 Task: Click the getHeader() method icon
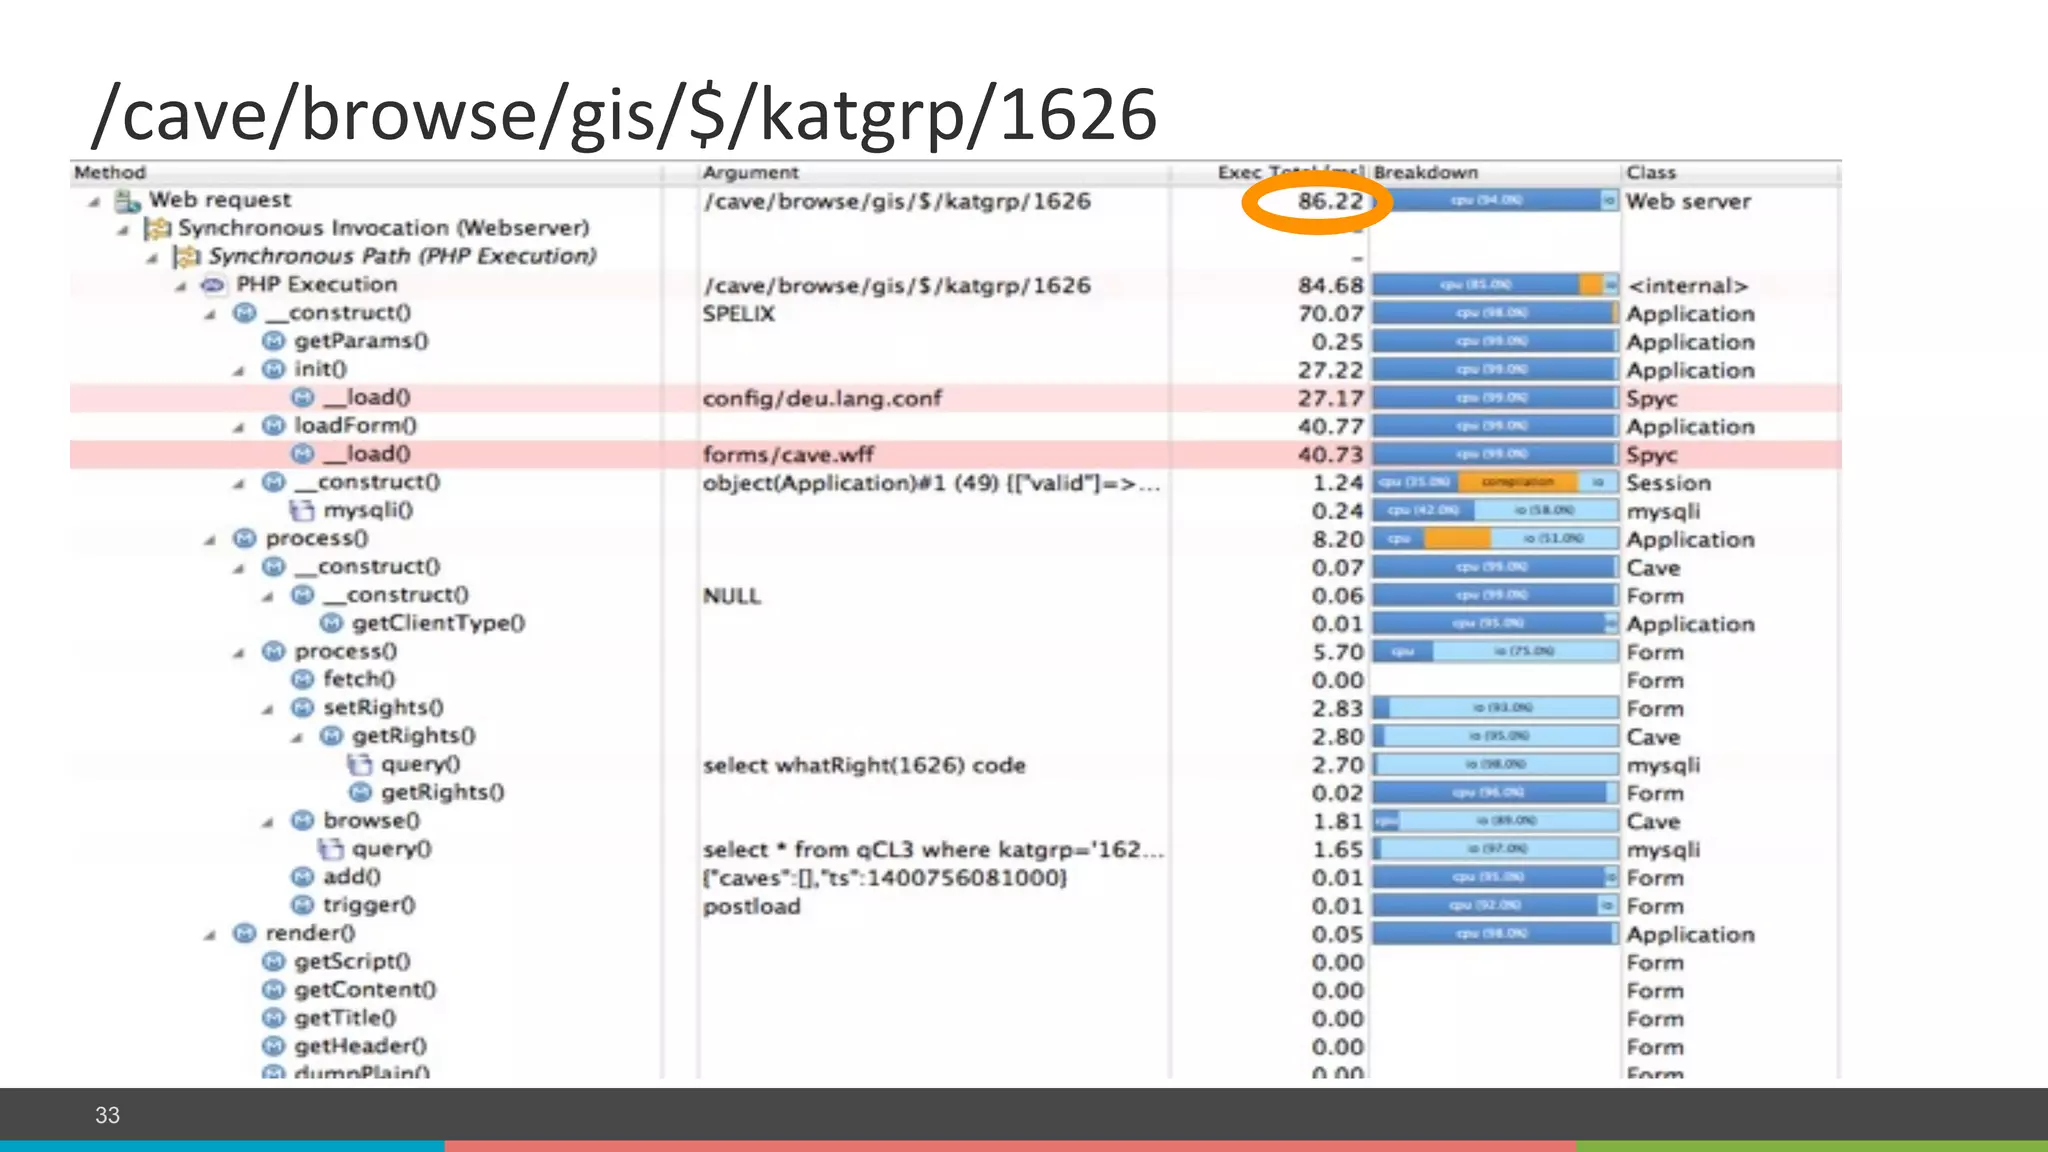(274, 1046)
